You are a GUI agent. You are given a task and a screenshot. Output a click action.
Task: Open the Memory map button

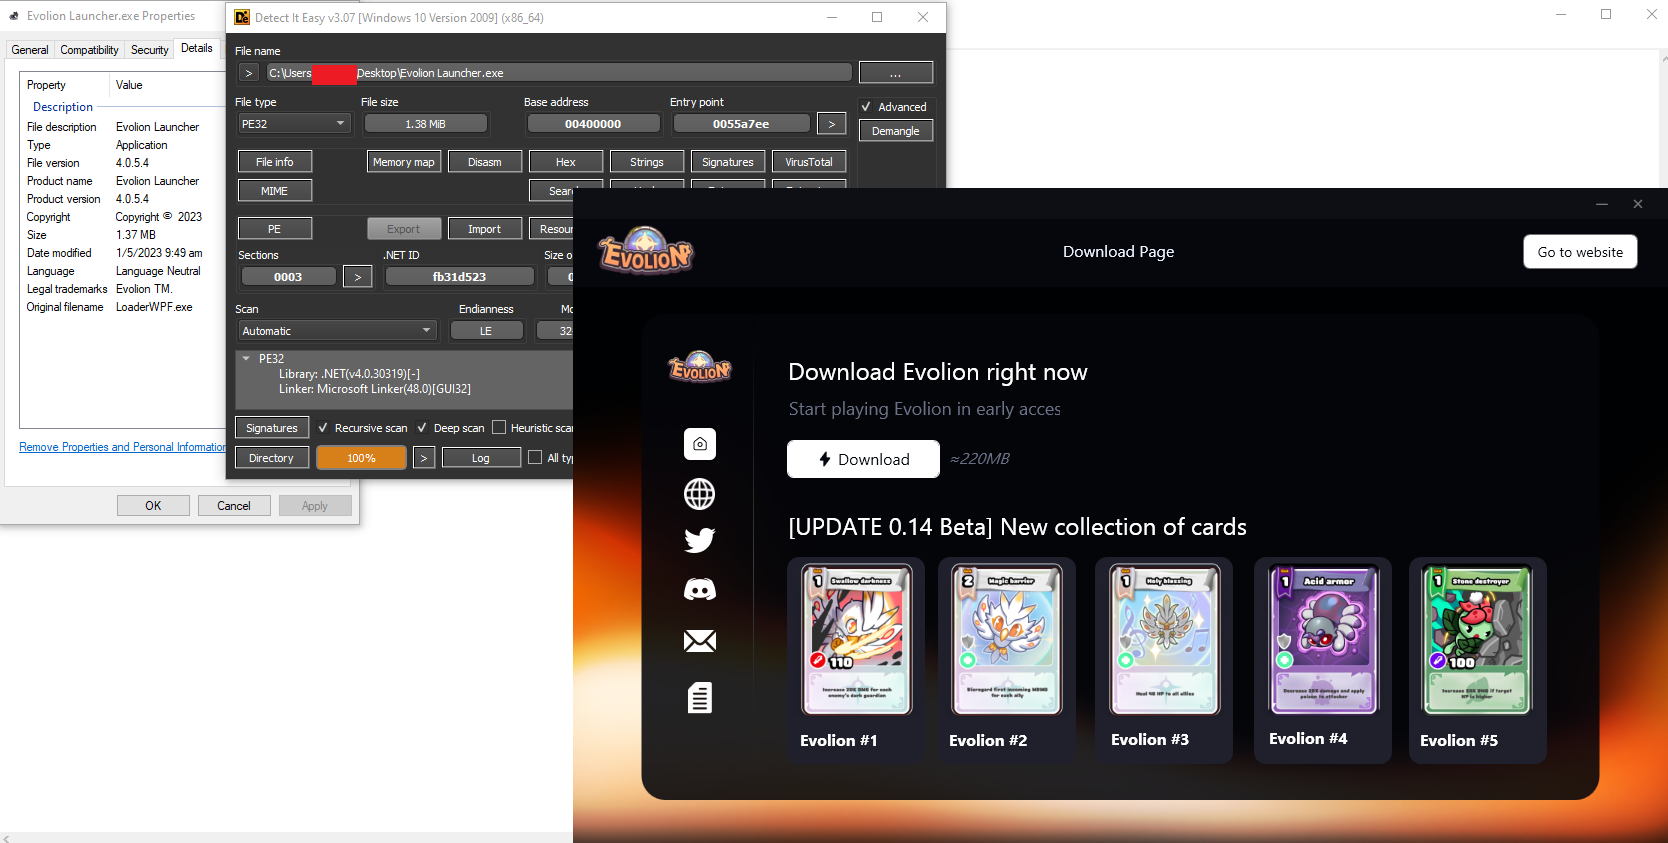[404, 162]
